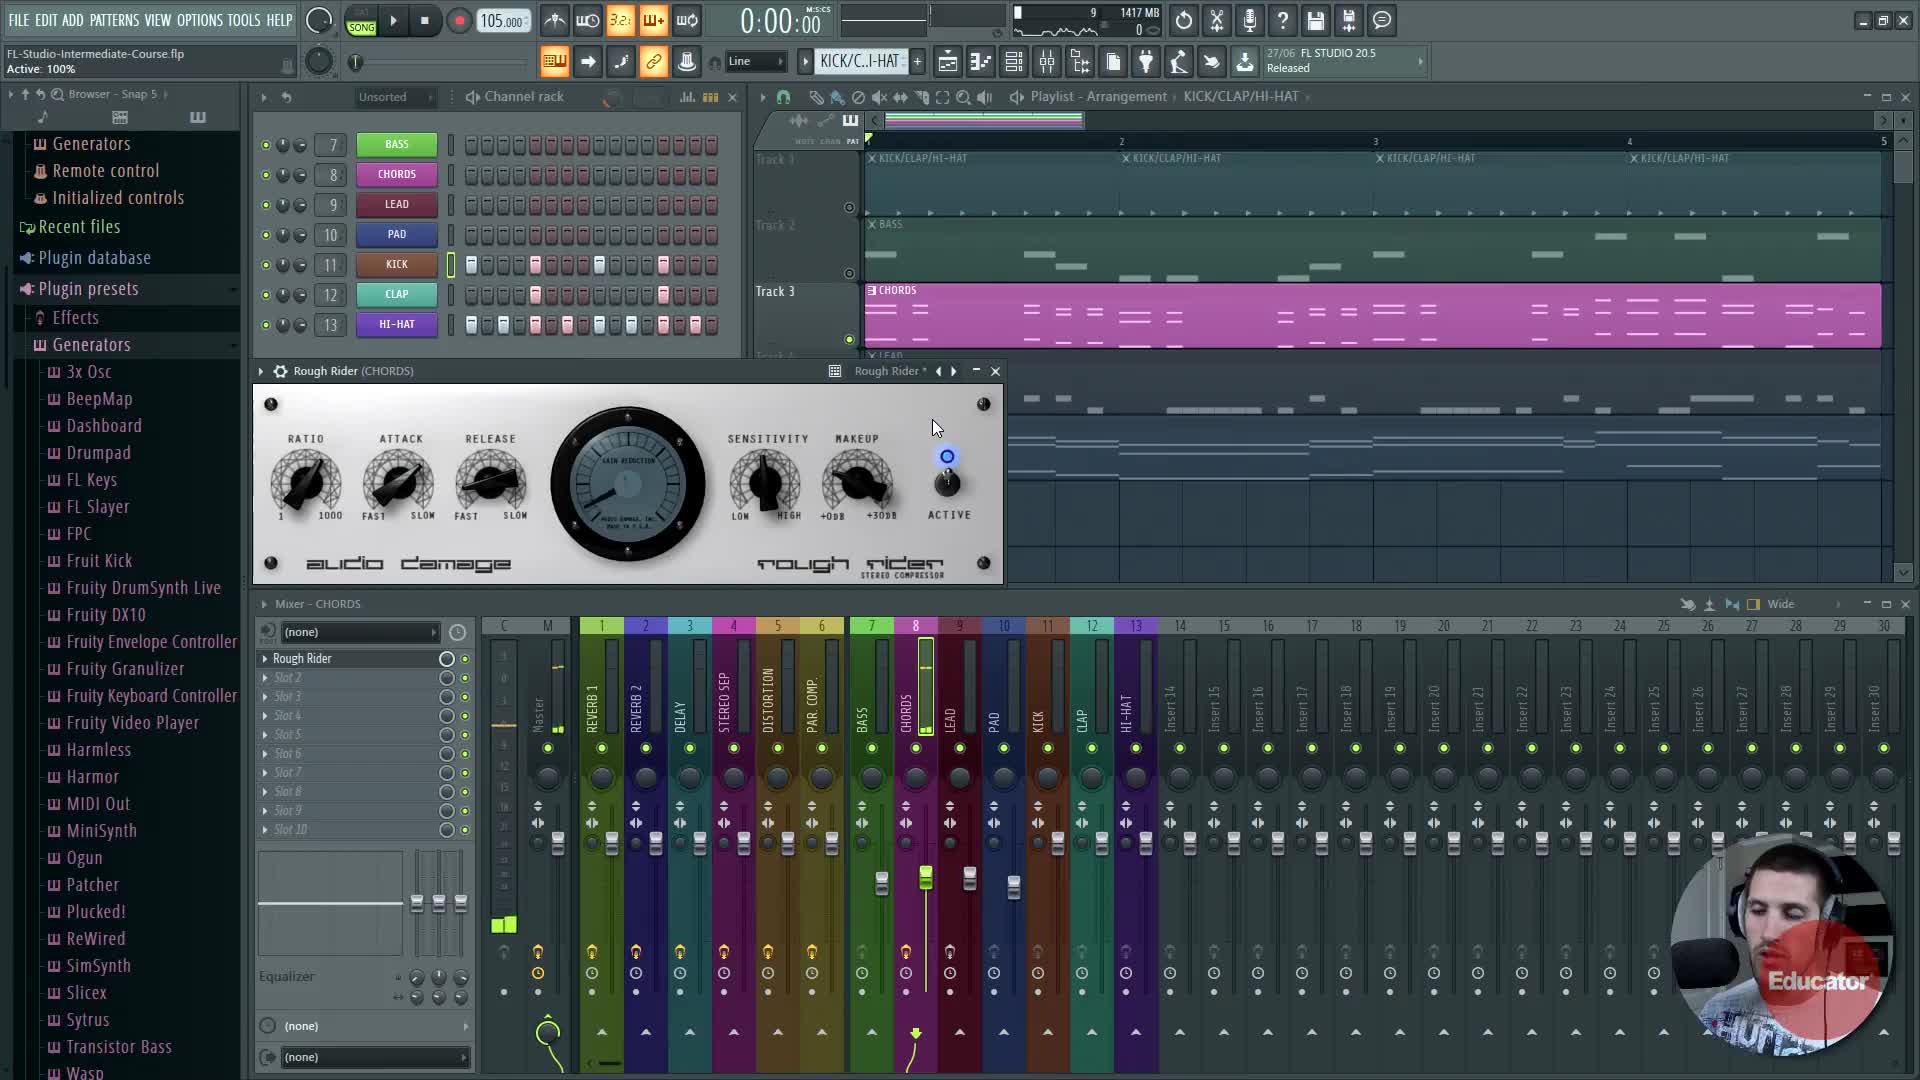
Task: Open the Unsorted channel filter dropdown
Action: 395,97
